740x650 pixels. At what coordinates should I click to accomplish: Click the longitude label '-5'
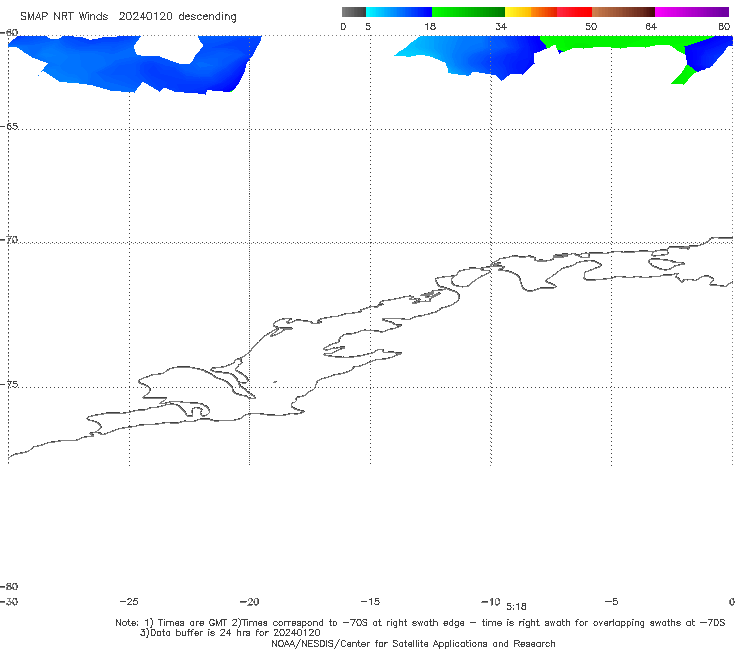(611, 601)
